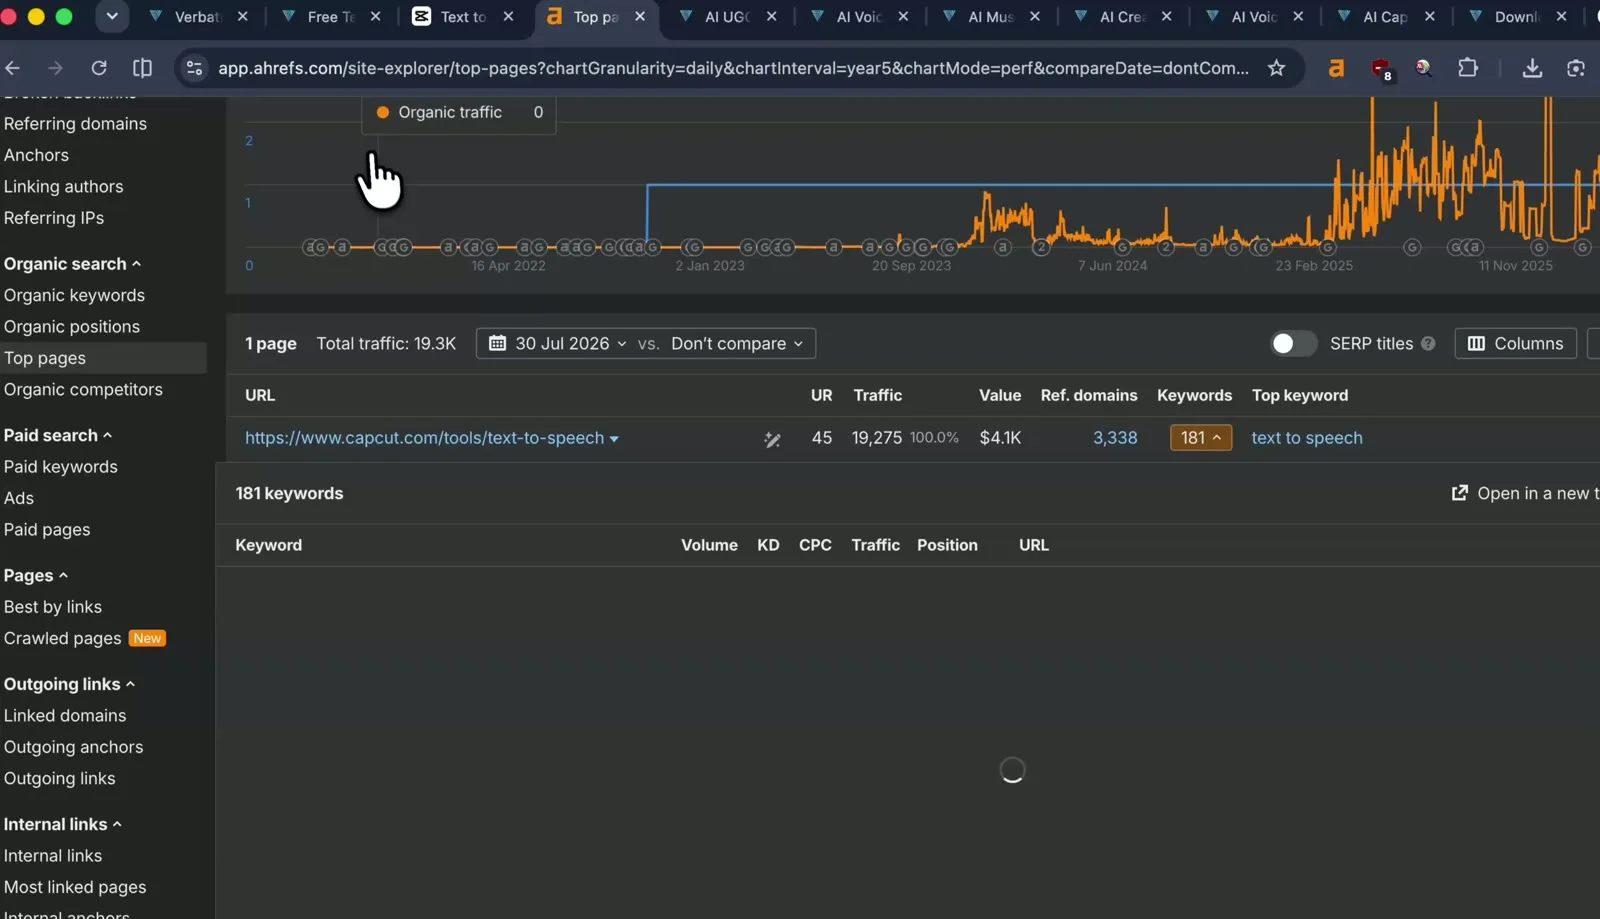Screen dimensions: 1600x919
Task: Open the tab search dropdown arrow
Action: pos(112,17)
